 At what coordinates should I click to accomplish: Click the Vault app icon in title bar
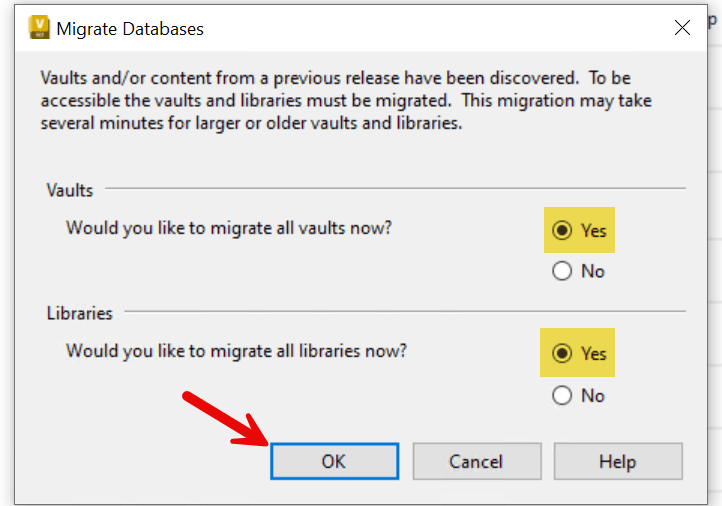[x=39, y=28]
